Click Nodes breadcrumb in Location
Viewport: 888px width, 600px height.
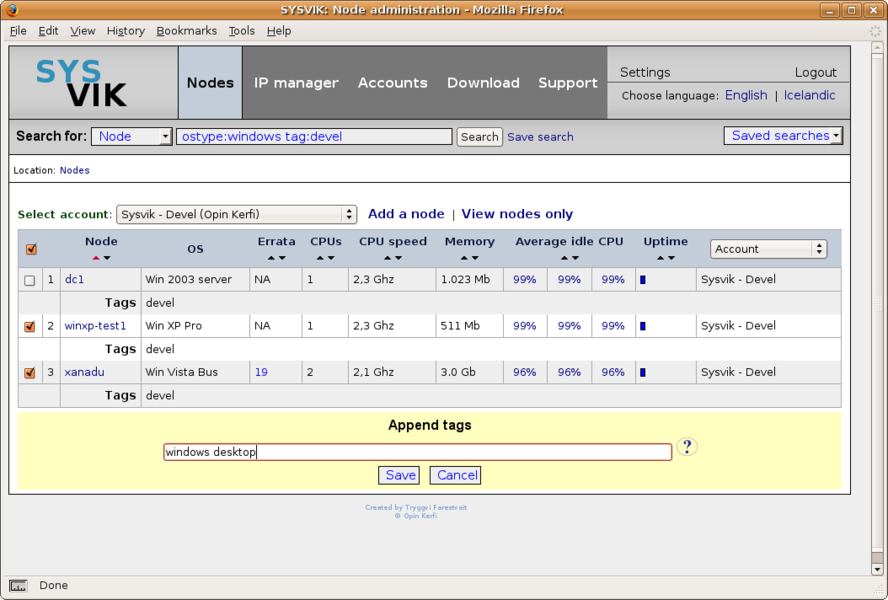click(75, 170)
